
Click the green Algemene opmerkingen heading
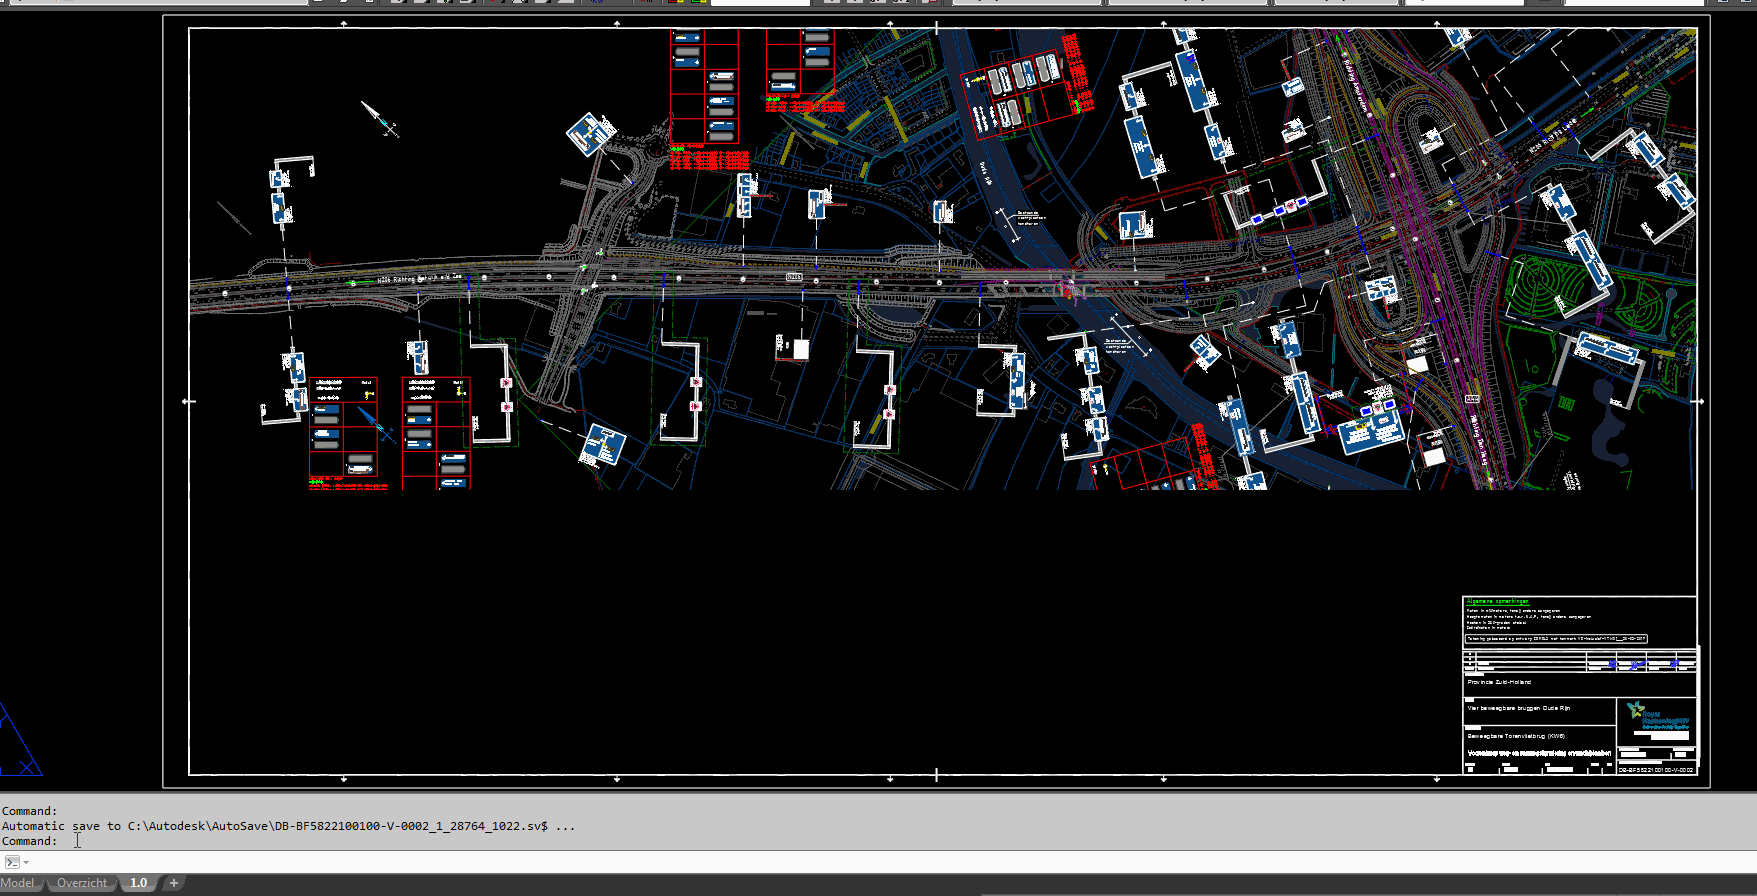point(1497,602)
